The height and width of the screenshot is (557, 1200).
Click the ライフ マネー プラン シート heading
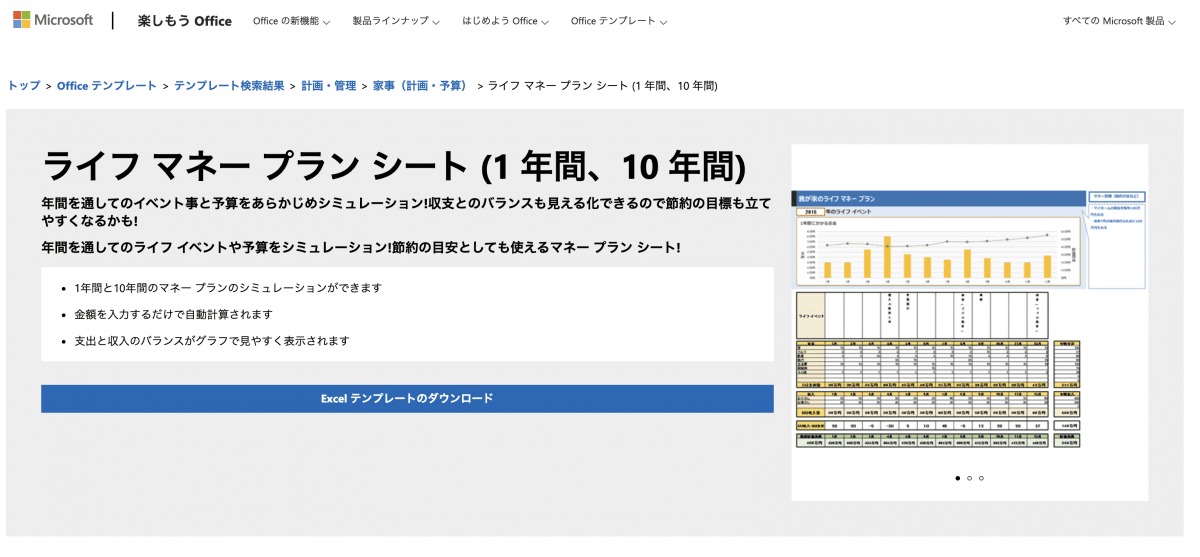pyautogui.click(x=394, y=166)
